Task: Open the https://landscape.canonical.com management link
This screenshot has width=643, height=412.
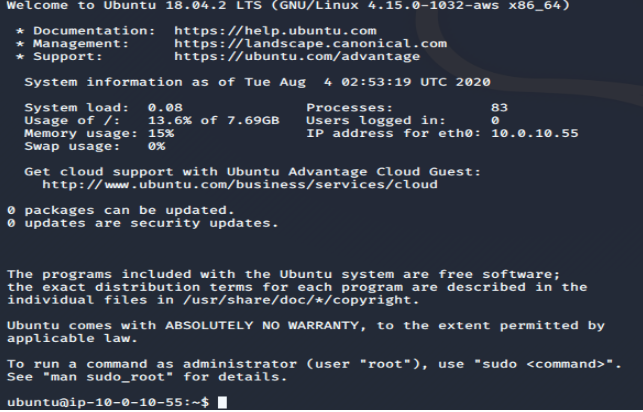Action: [310, 43]
